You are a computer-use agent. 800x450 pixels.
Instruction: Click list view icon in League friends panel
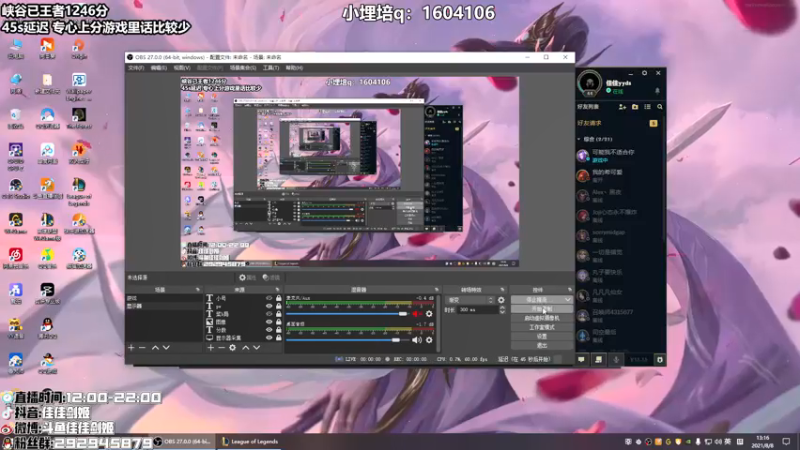[x=647, y=107]
